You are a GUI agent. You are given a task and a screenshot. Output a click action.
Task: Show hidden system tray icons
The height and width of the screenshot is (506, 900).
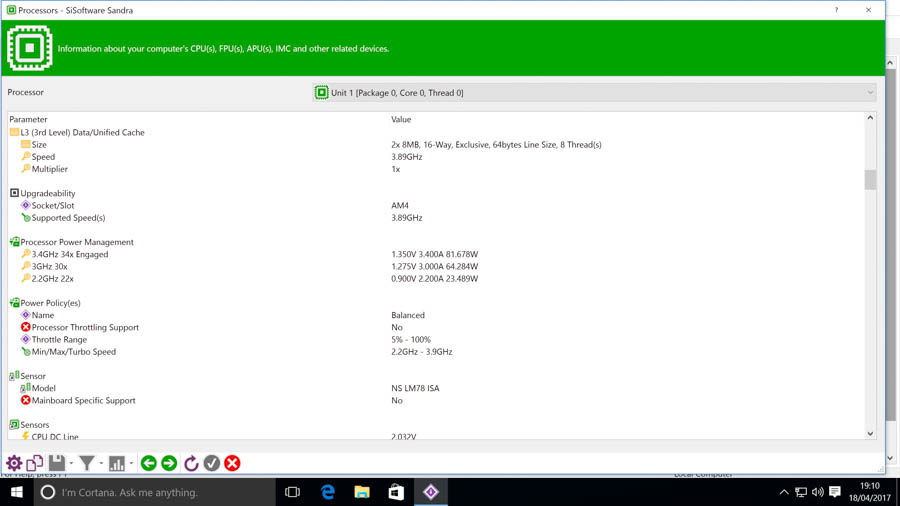[x=783, y=492]
